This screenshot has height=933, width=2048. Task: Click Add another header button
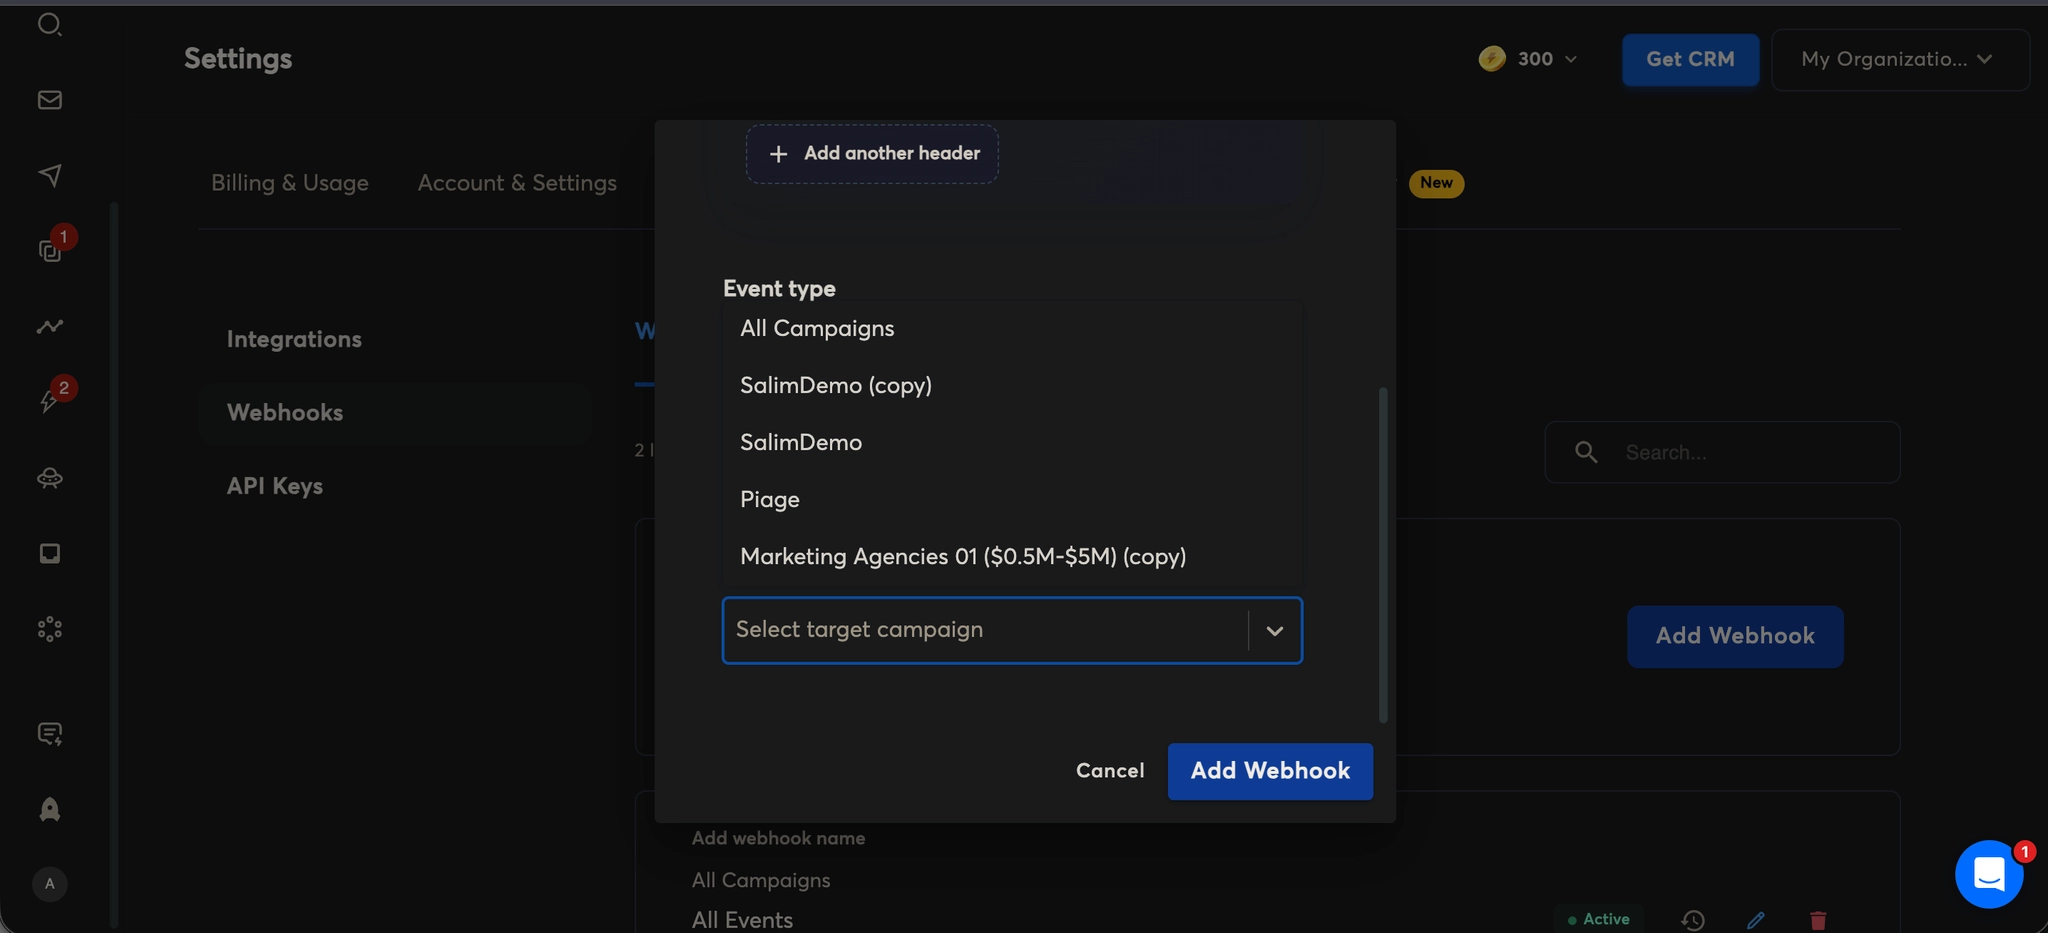click(x=872, y=154)
